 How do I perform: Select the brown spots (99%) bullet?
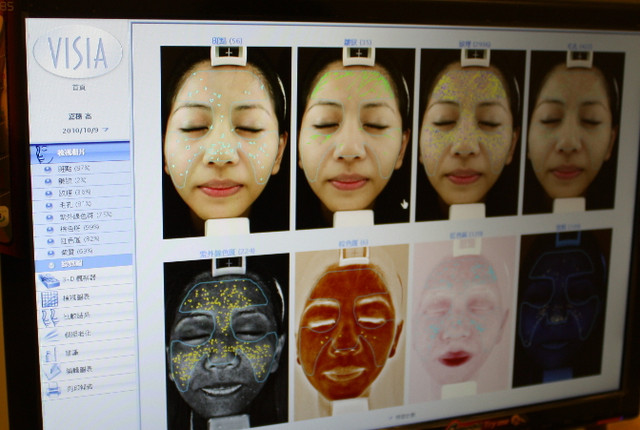tap(50, 229)
